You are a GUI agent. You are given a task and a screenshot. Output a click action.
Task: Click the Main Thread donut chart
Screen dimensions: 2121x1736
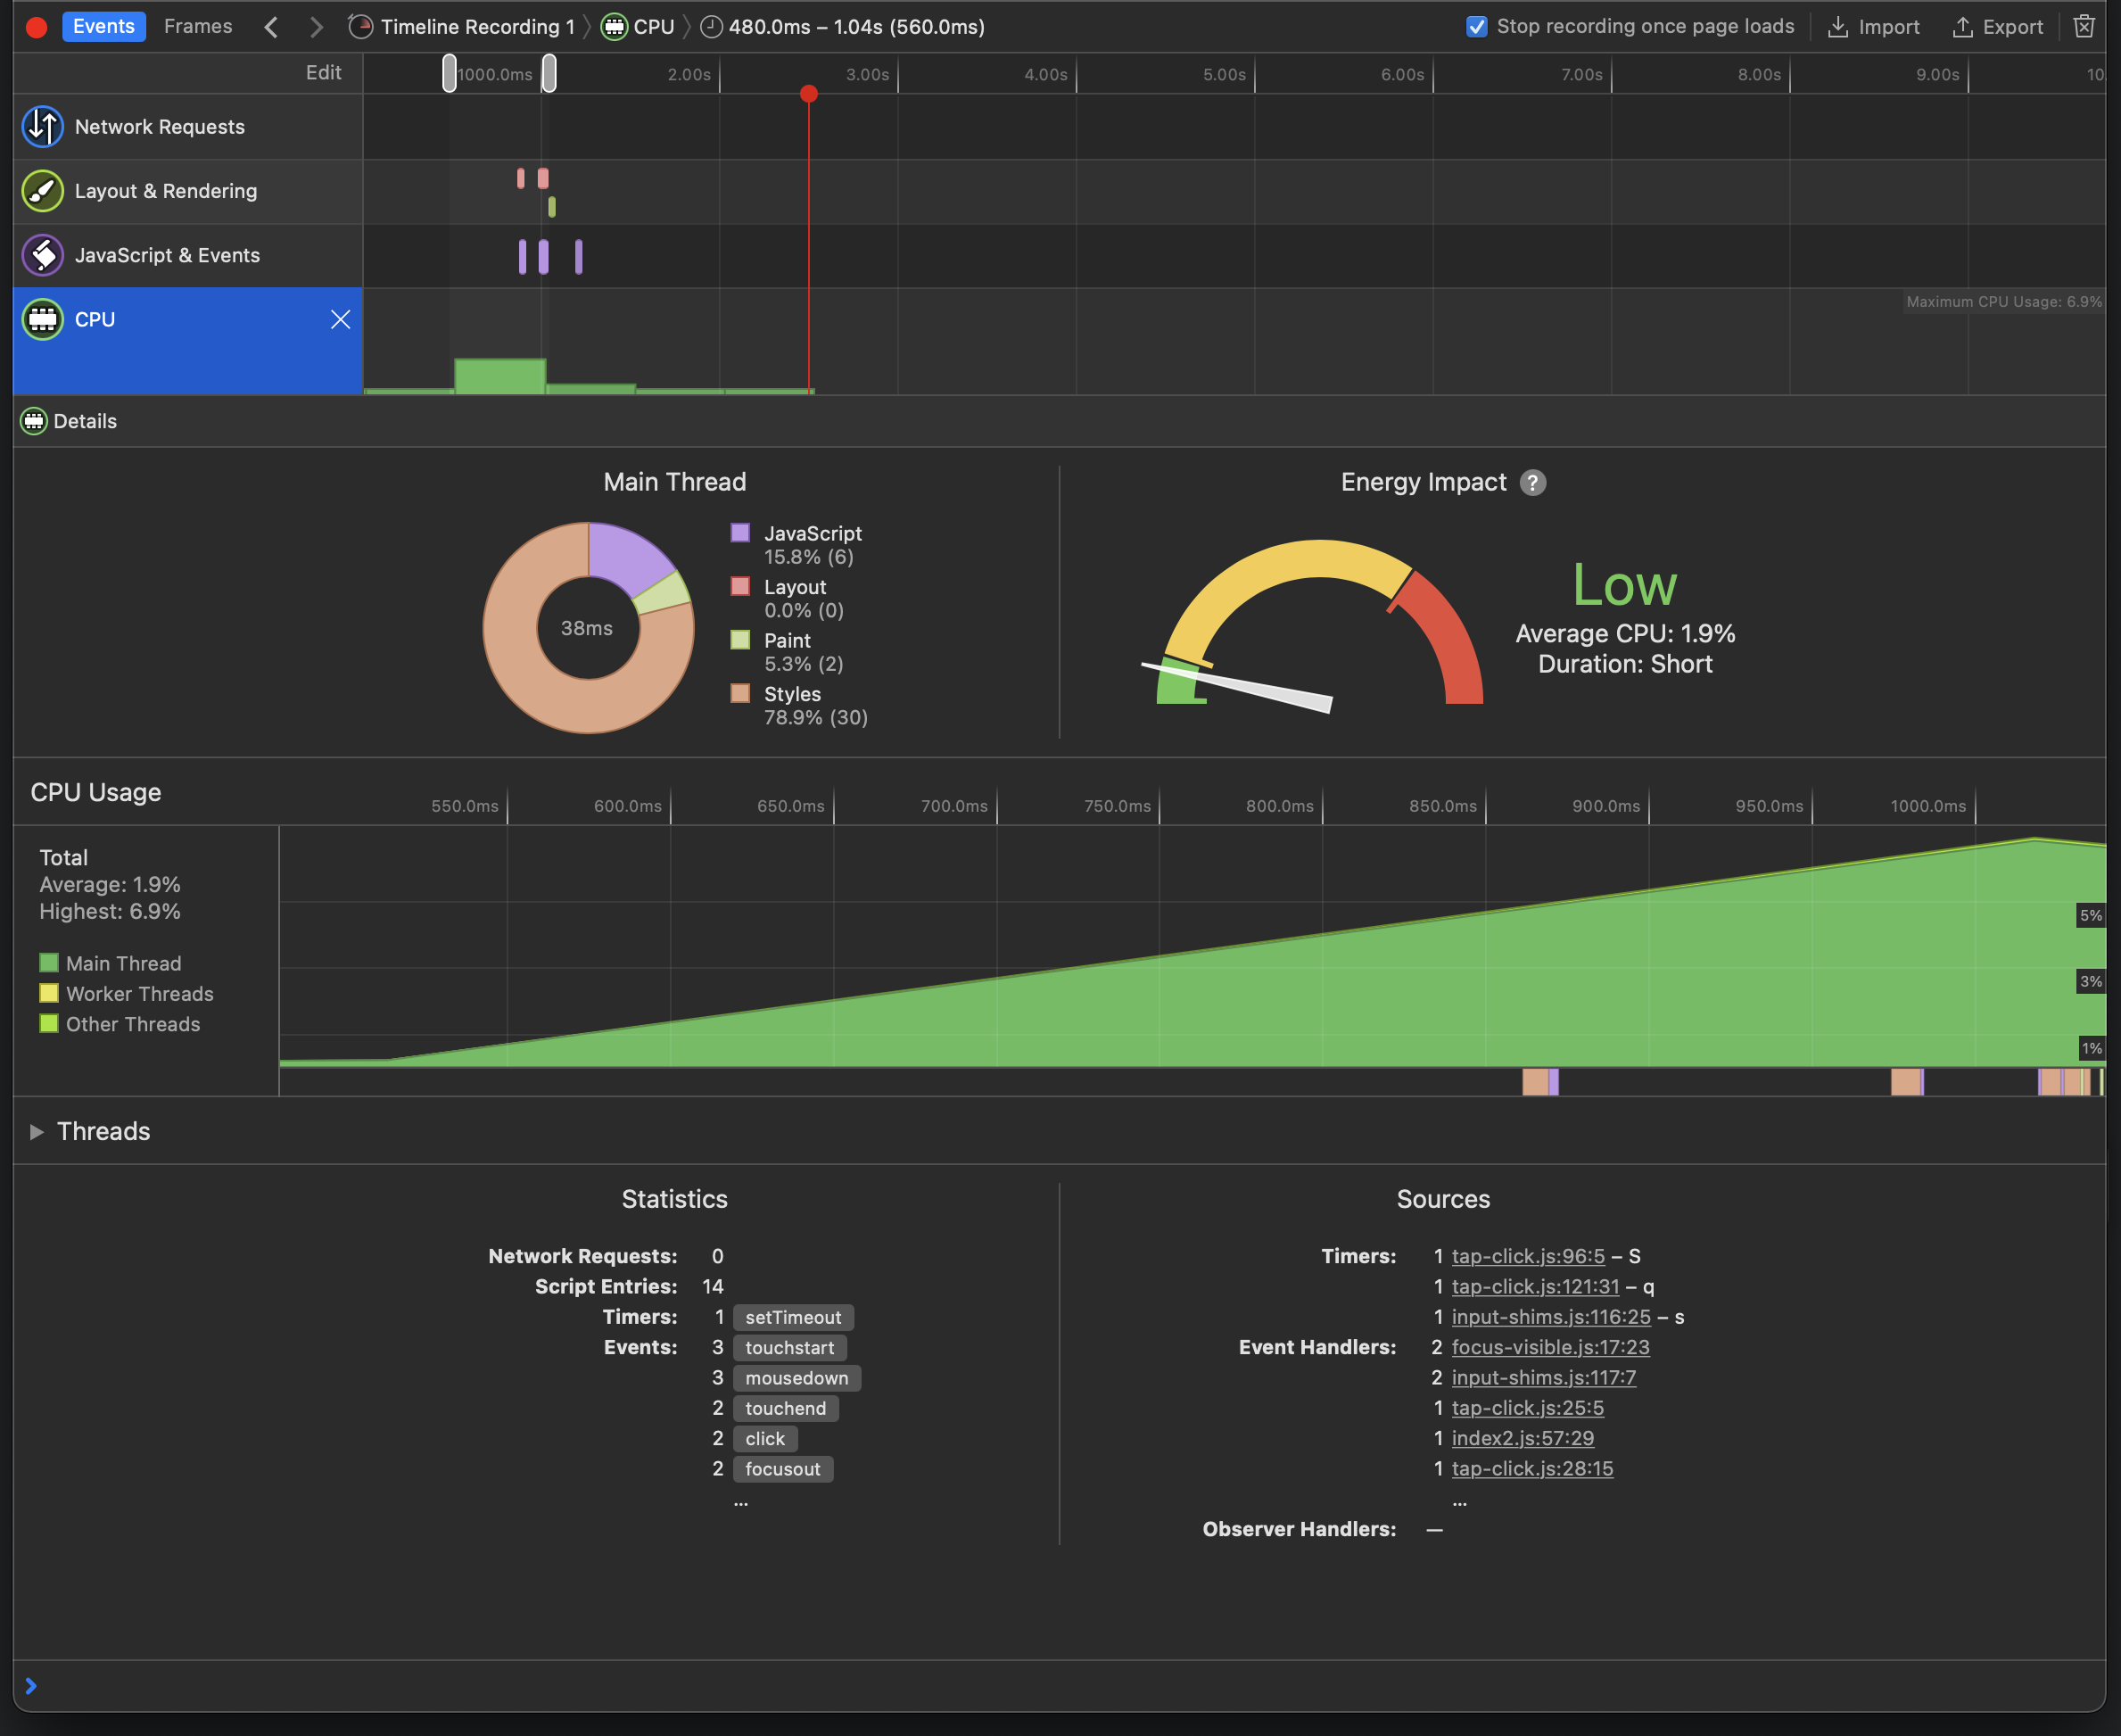tap(588, 628)
